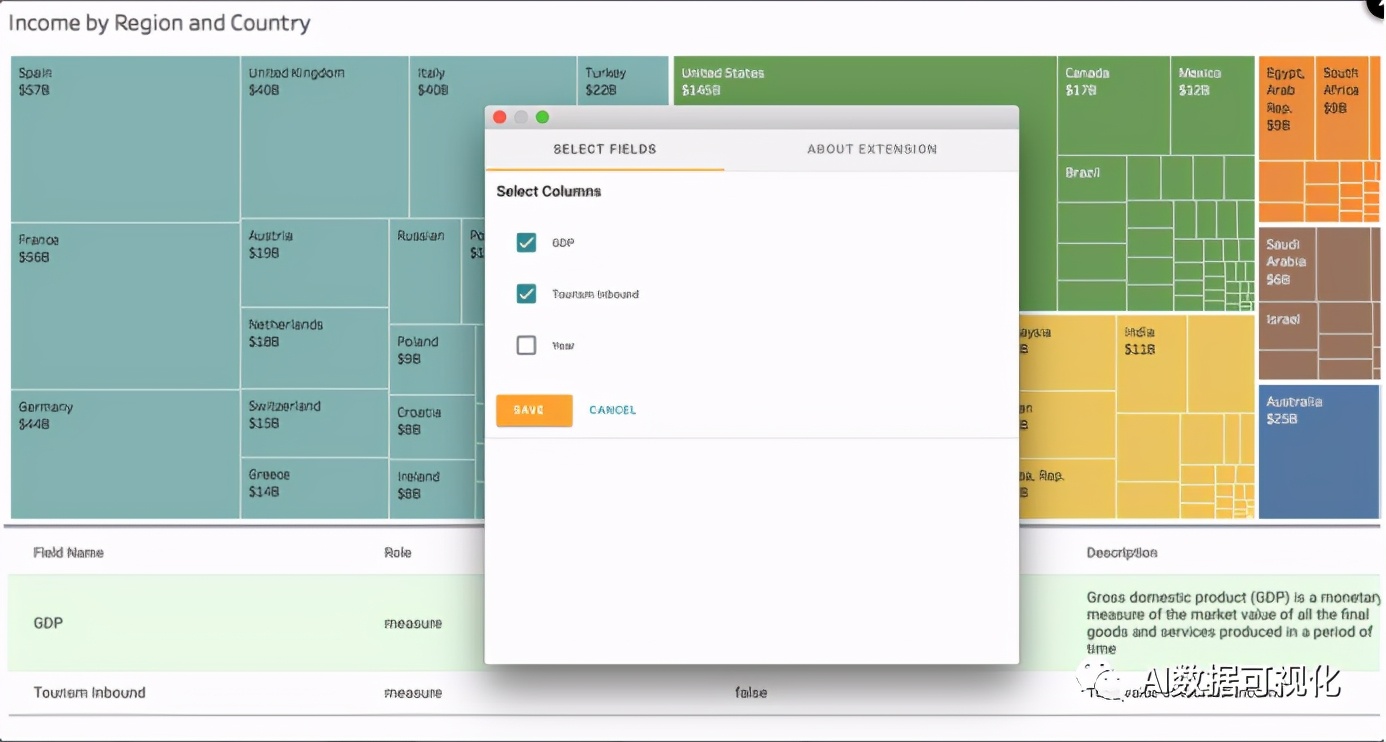1386x742 pixels.
Task: Select the United States $145B block
Action: [x=865, y=82]
